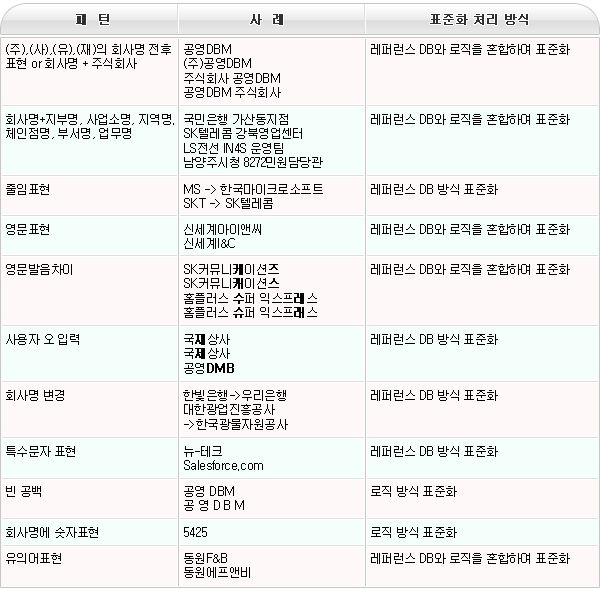
Task: Click the 'MS -> 한국마이크로소프트' example
Action: [253, 189]
